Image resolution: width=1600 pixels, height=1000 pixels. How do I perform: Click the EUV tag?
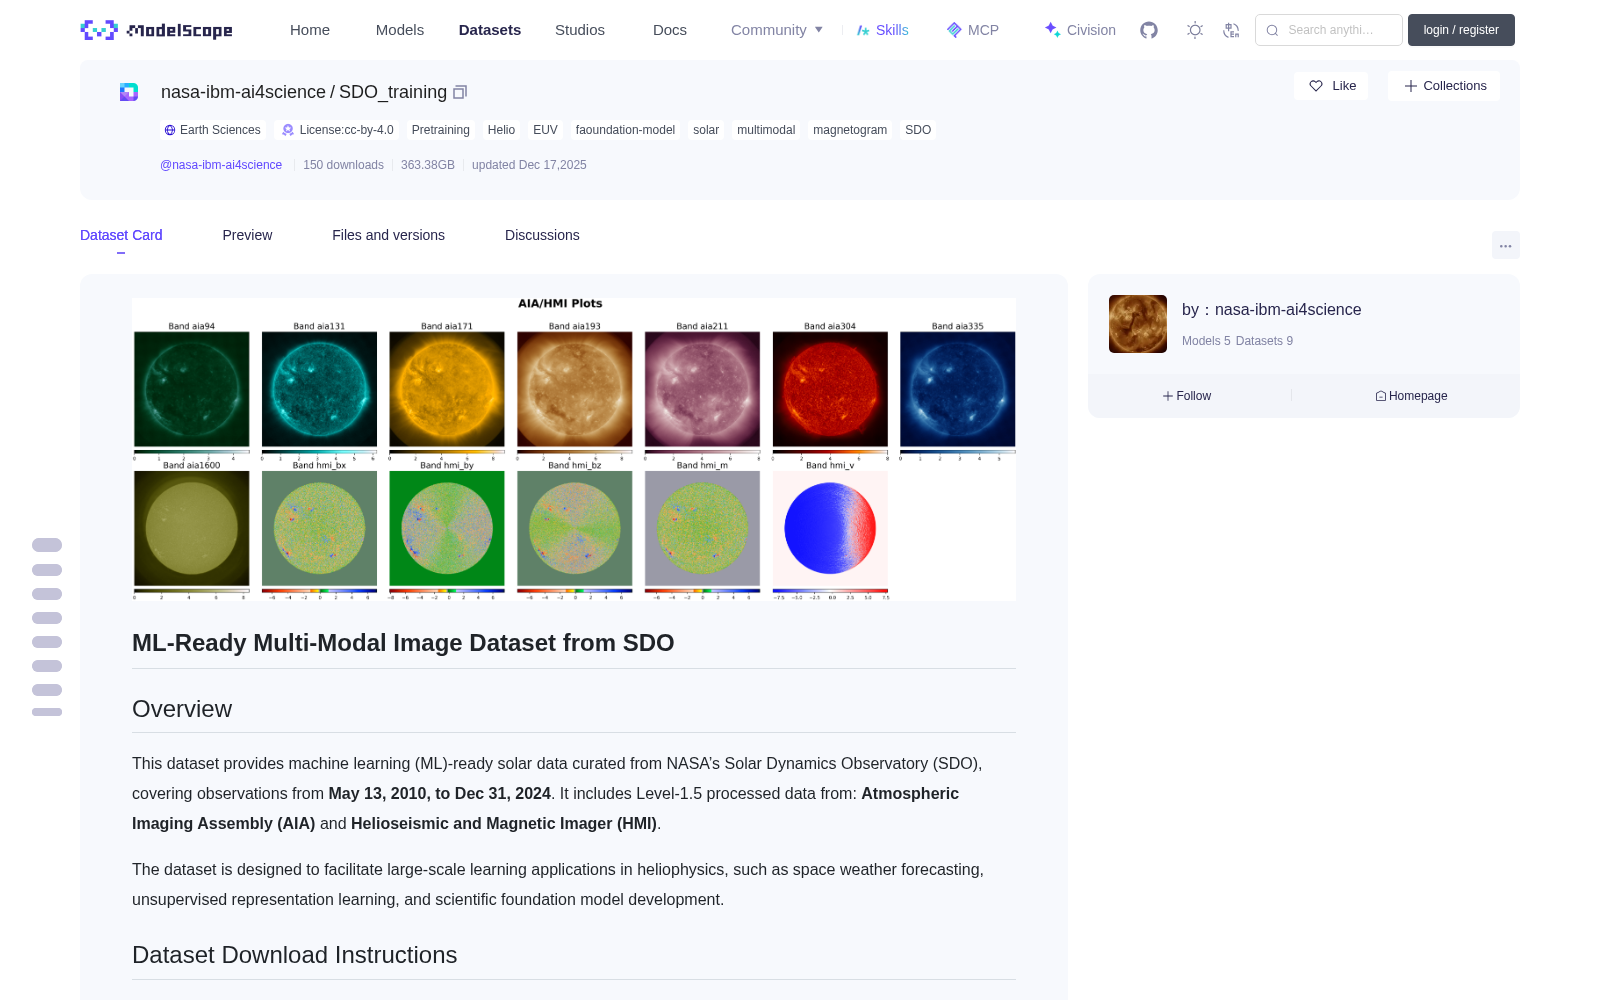click(545, 130)
